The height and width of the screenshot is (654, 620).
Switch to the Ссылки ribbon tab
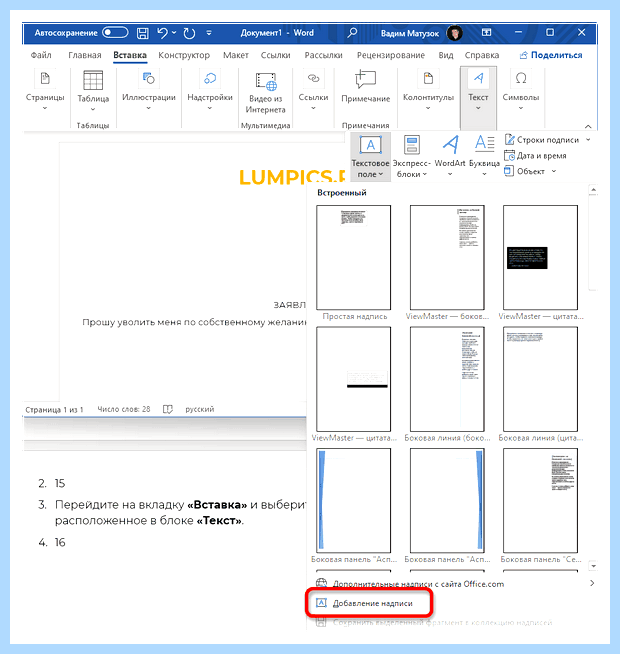(275, 55)
